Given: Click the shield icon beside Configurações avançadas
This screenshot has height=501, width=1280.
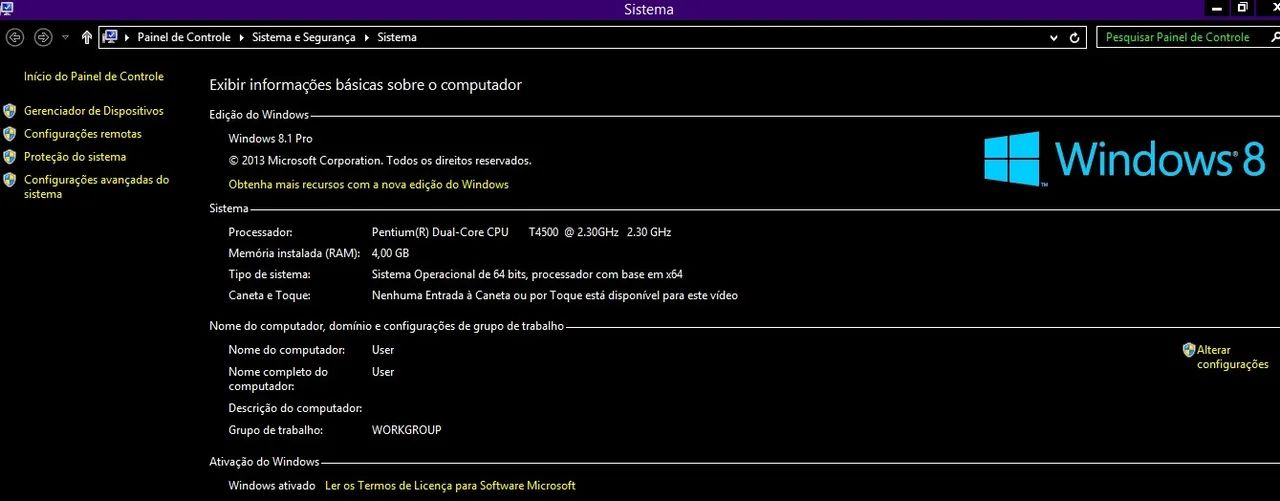Looking at the screenshot, I should click(x=10, y=180).
